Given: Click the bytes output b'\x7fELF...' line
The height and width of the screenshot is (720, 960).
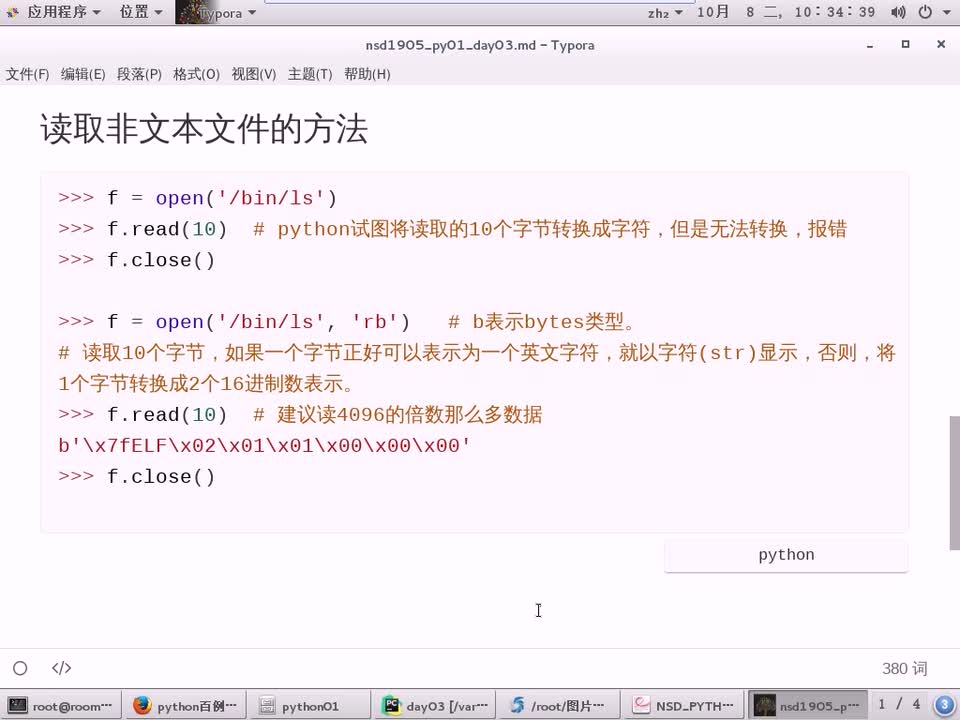Looking at the screenshot, I should (x=264, y=446).
